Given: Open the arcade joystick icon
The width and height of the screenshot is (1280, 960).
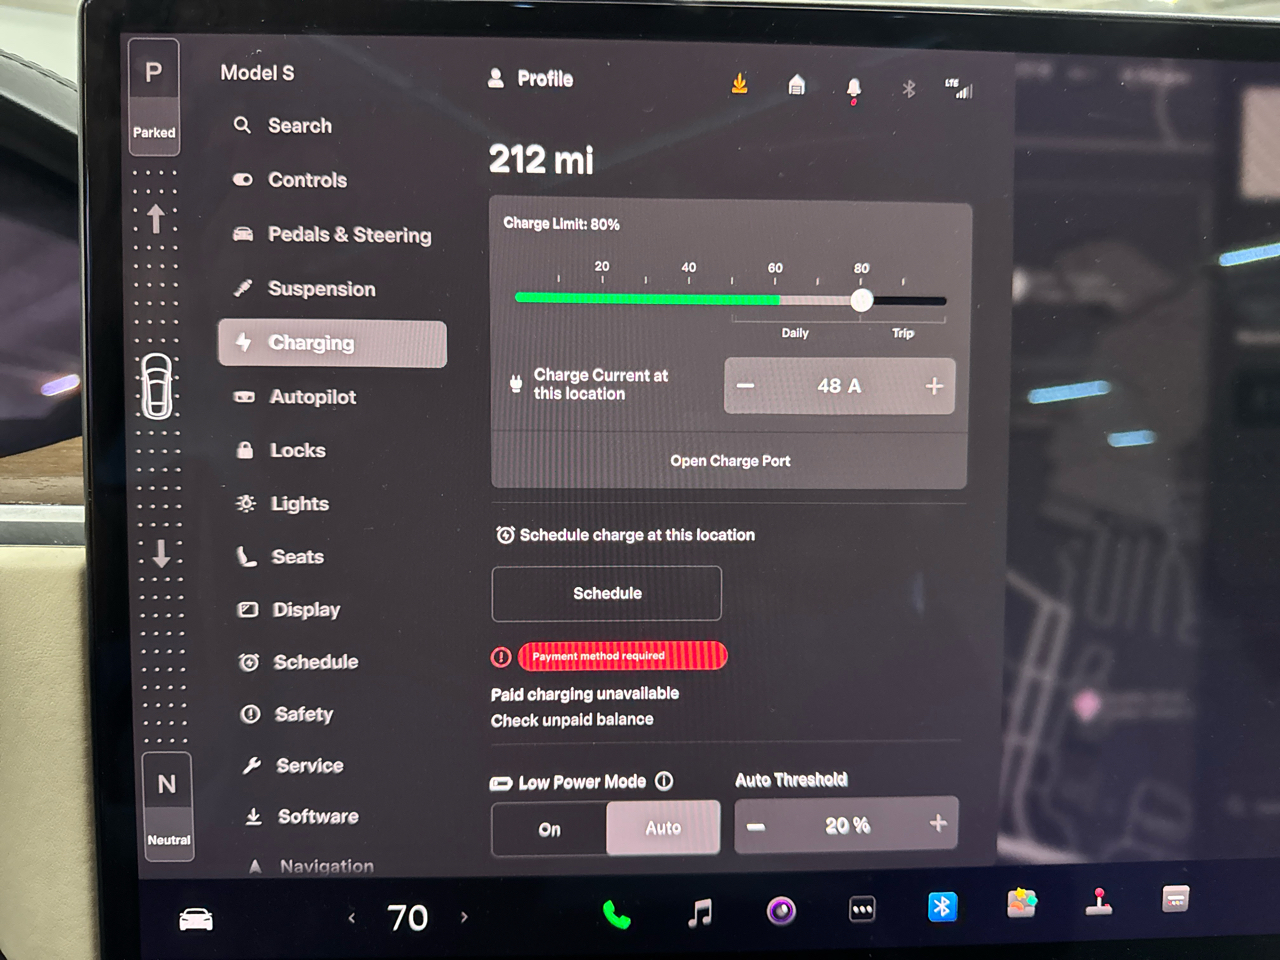Looking at the screenshot, I should point(1099,901).
